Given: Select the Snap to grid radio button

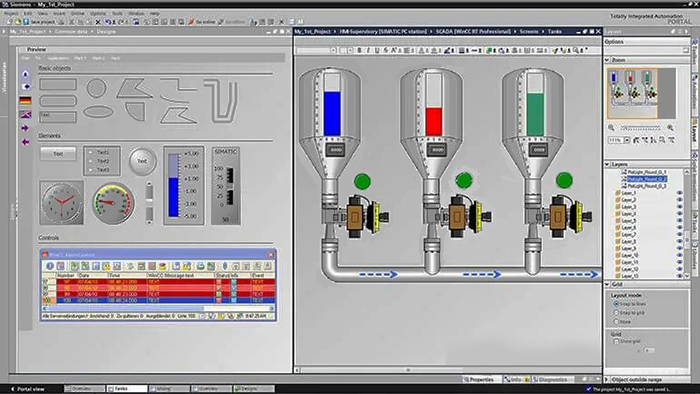Looking at the screenshot, I should coord(616,313).
